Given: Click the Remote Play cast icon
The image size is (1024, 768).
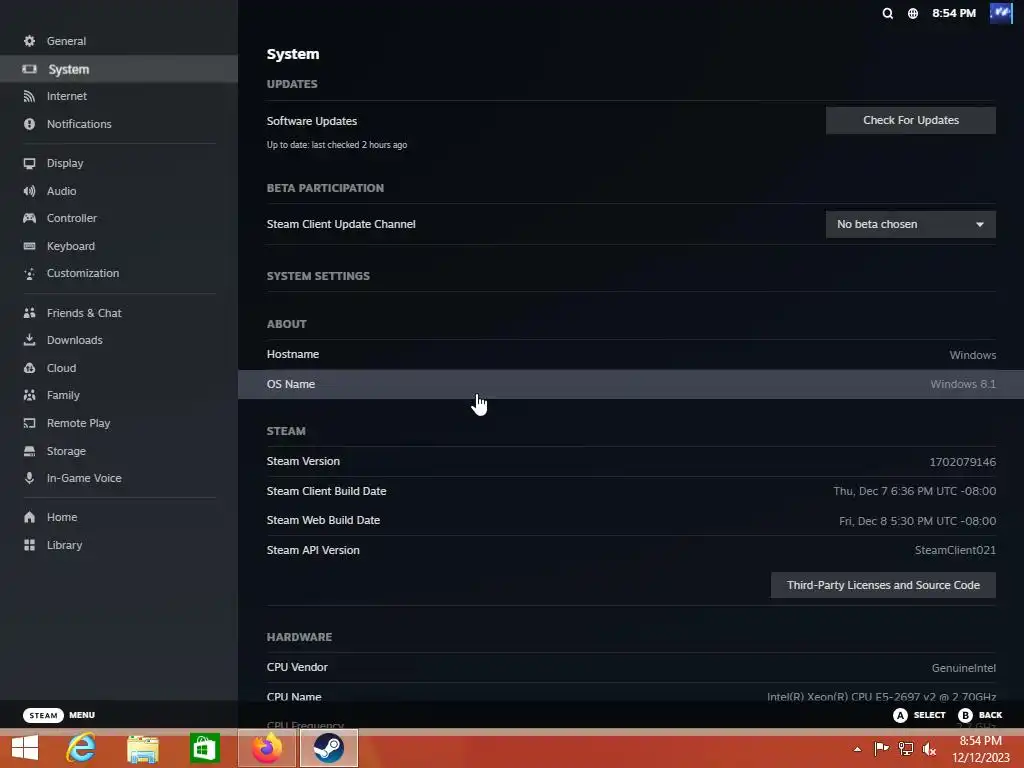Looking at the screenshot, I should (29, 423).
